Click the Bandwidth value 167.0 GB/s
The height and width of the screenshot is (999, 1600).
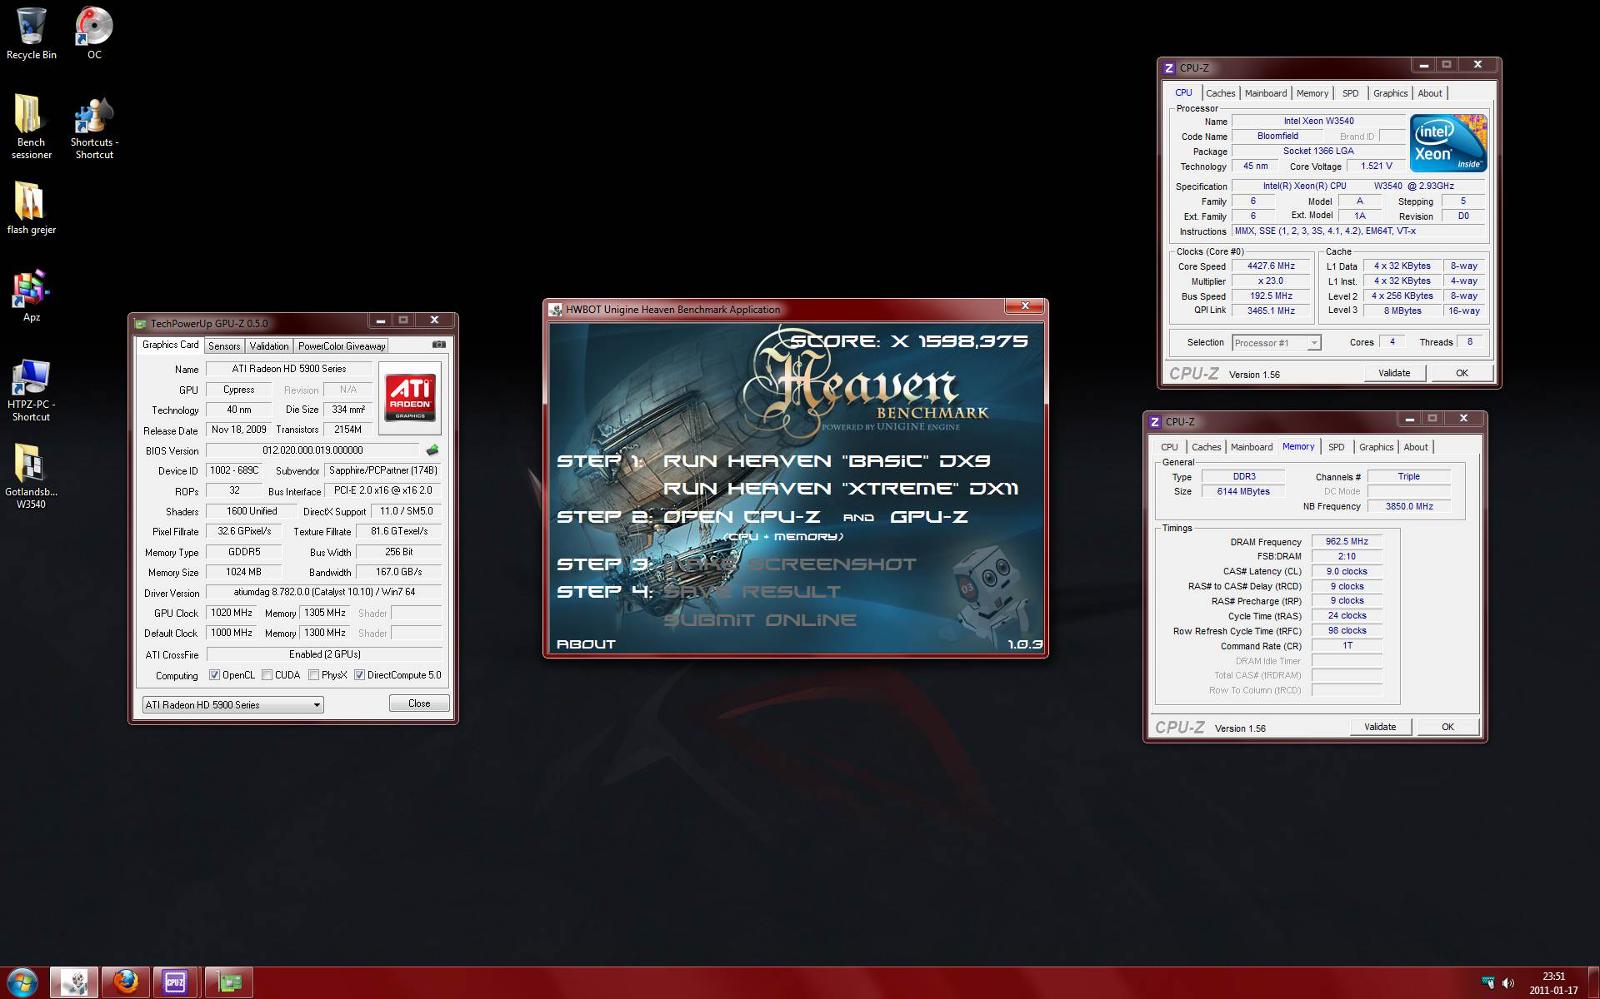tap(399, 572)
